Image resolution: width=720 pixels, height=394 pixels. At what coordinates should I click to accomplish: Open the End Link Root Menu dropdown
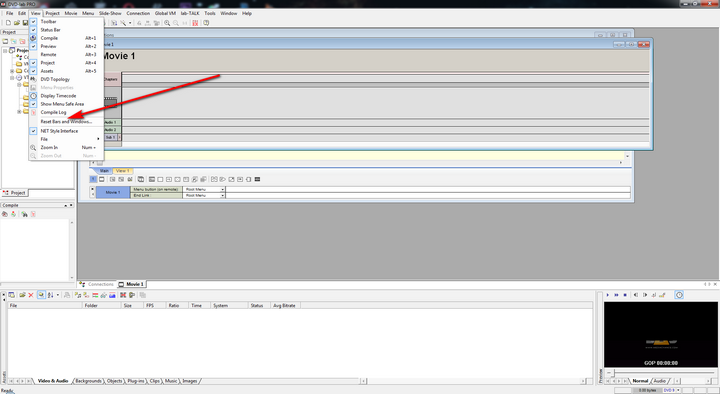point(223,196)
